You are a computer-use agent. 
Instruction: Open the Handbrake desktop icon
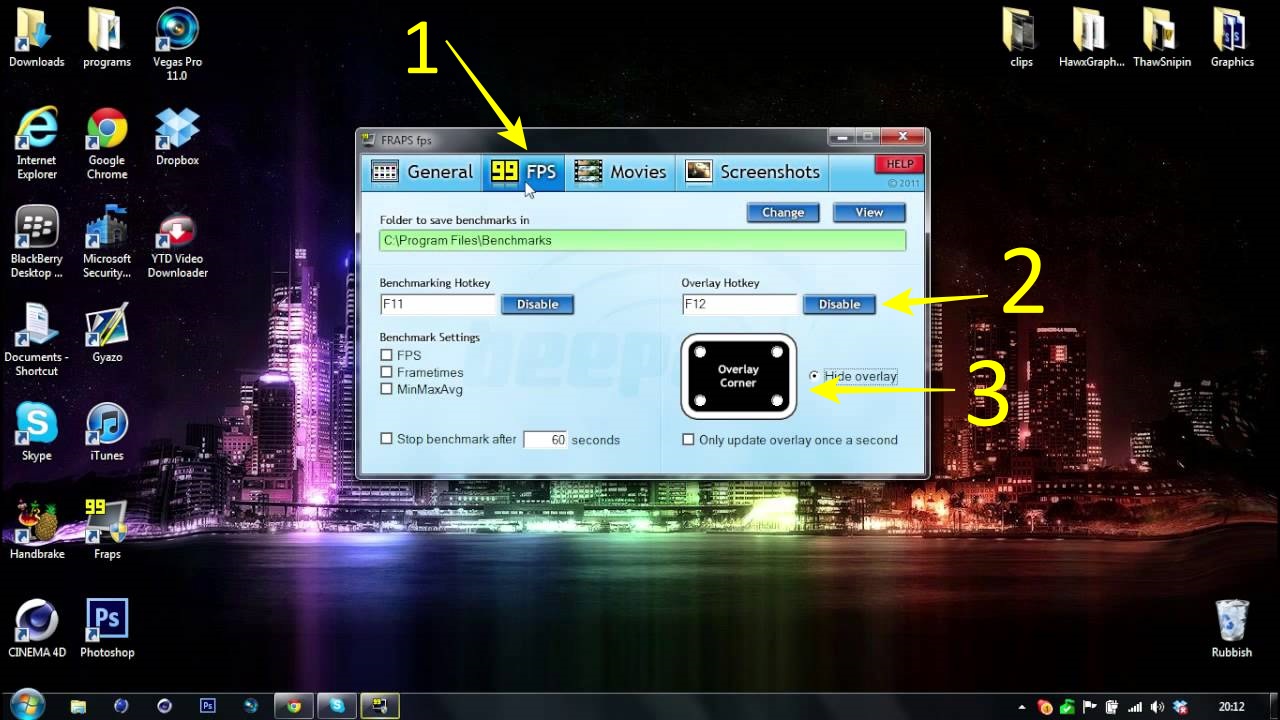pos(36,521)
